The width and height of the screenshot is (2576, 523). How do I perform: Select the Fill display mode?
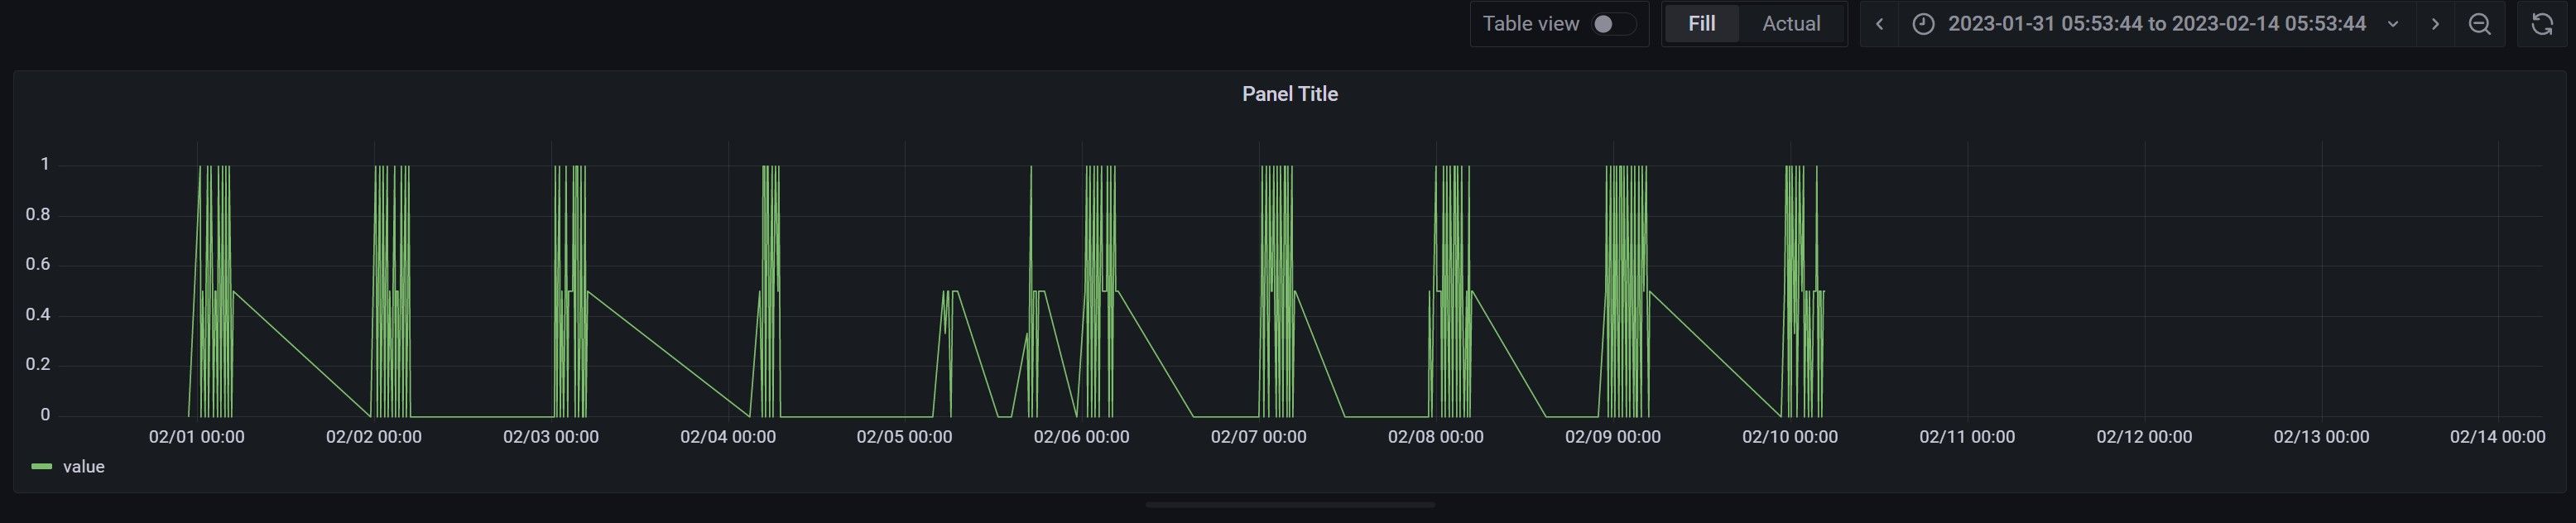click(1701, 24)
